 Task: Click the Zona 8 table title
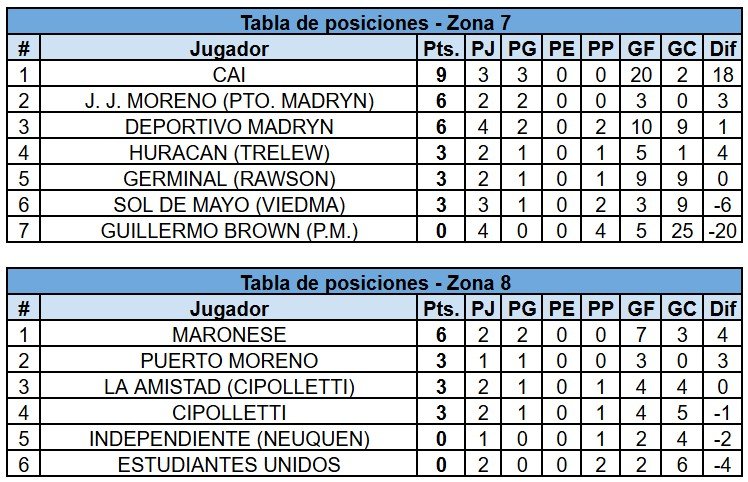coord(375,283)
